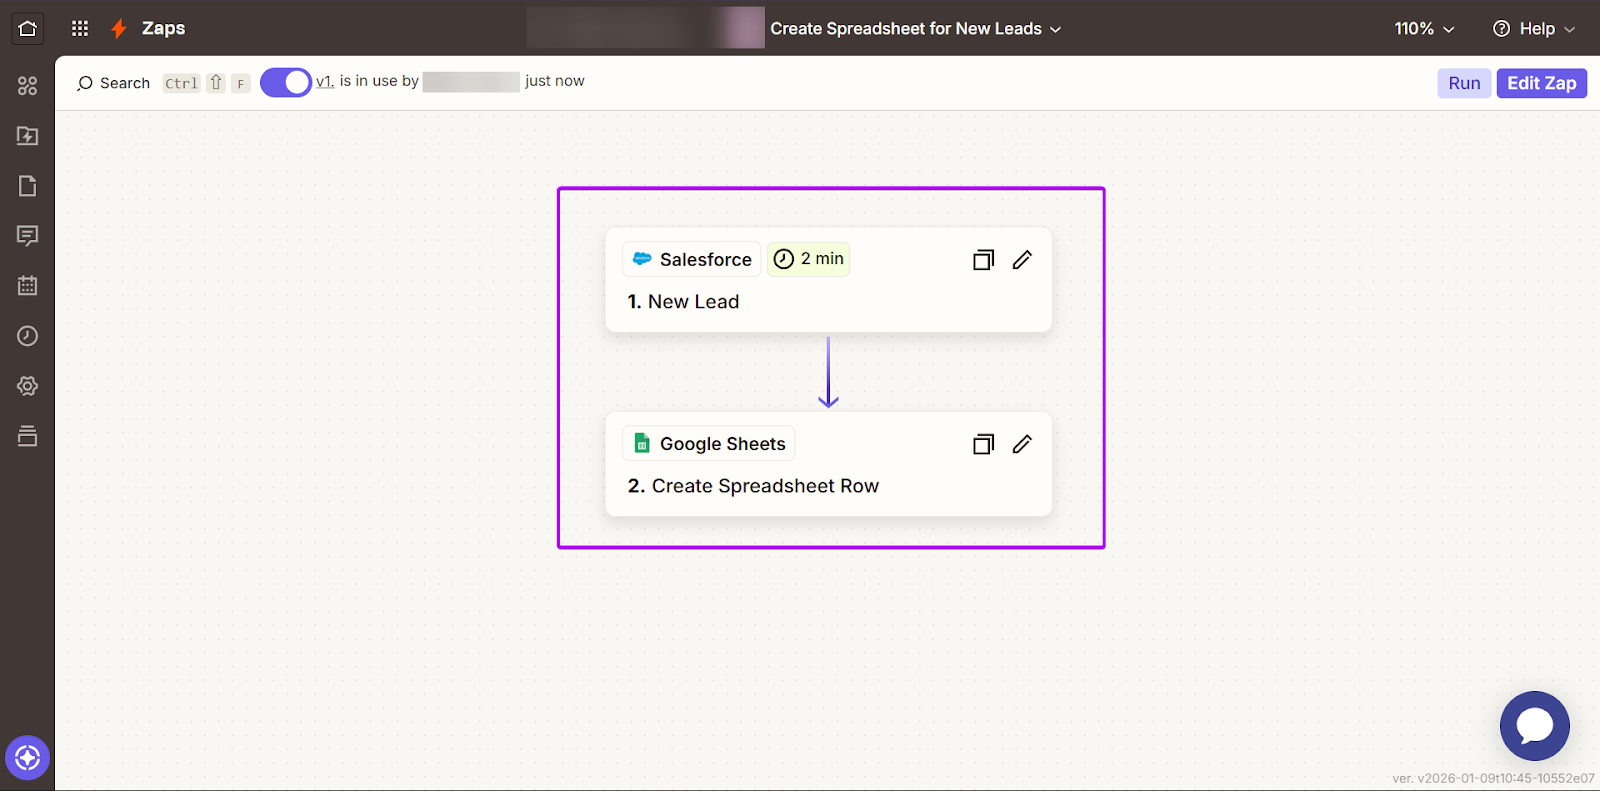Image resolution: width=1600 pixels, height=791 pixels.
Task: Expand the zap name dropdown
Action: pos(1055,29)
